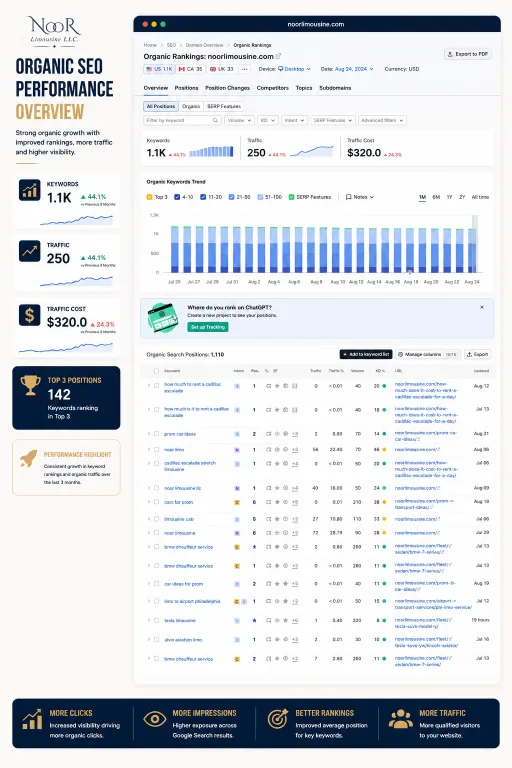Image resolution: width=512 pixels, height=768 pixels.
Task: Open the KD filter dropdown
Action: pos(268,120)
